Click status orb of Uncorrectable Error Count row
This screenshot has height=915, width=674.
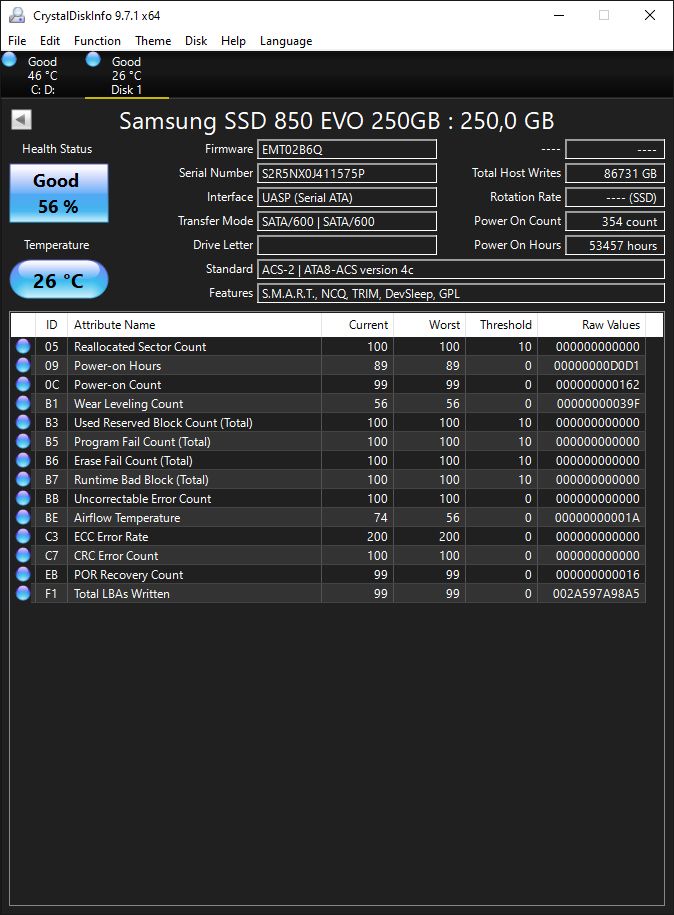[23, 498]
